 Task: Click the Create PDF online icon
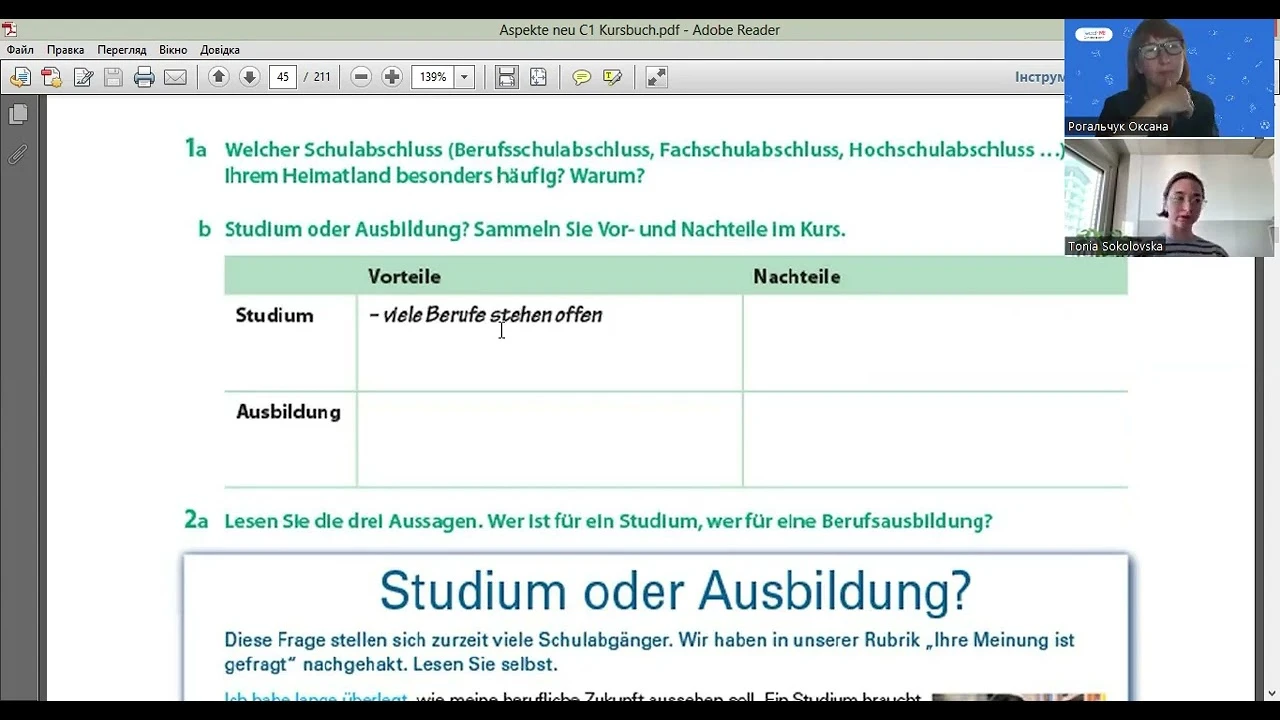click(x=51, y=77)
